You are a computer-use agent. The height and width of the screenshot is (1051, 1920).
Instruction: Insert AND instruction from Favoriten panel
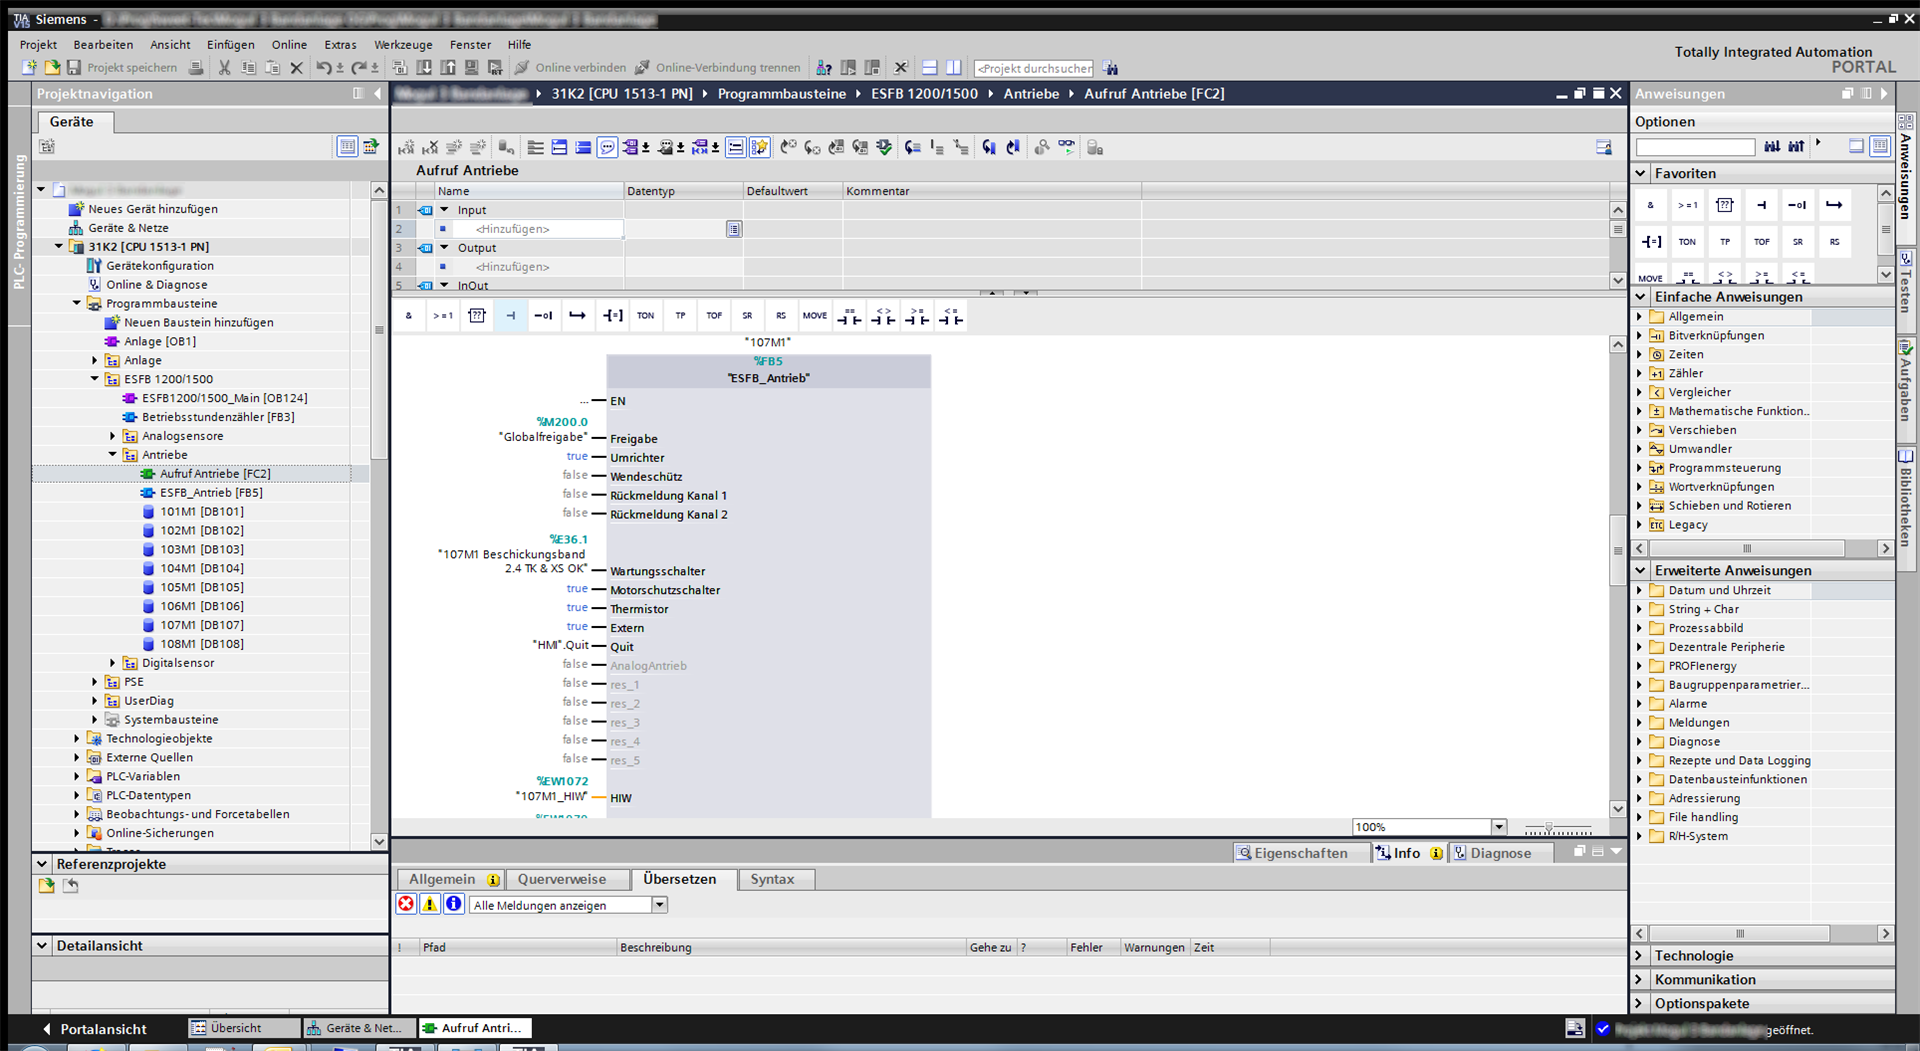1650,205
